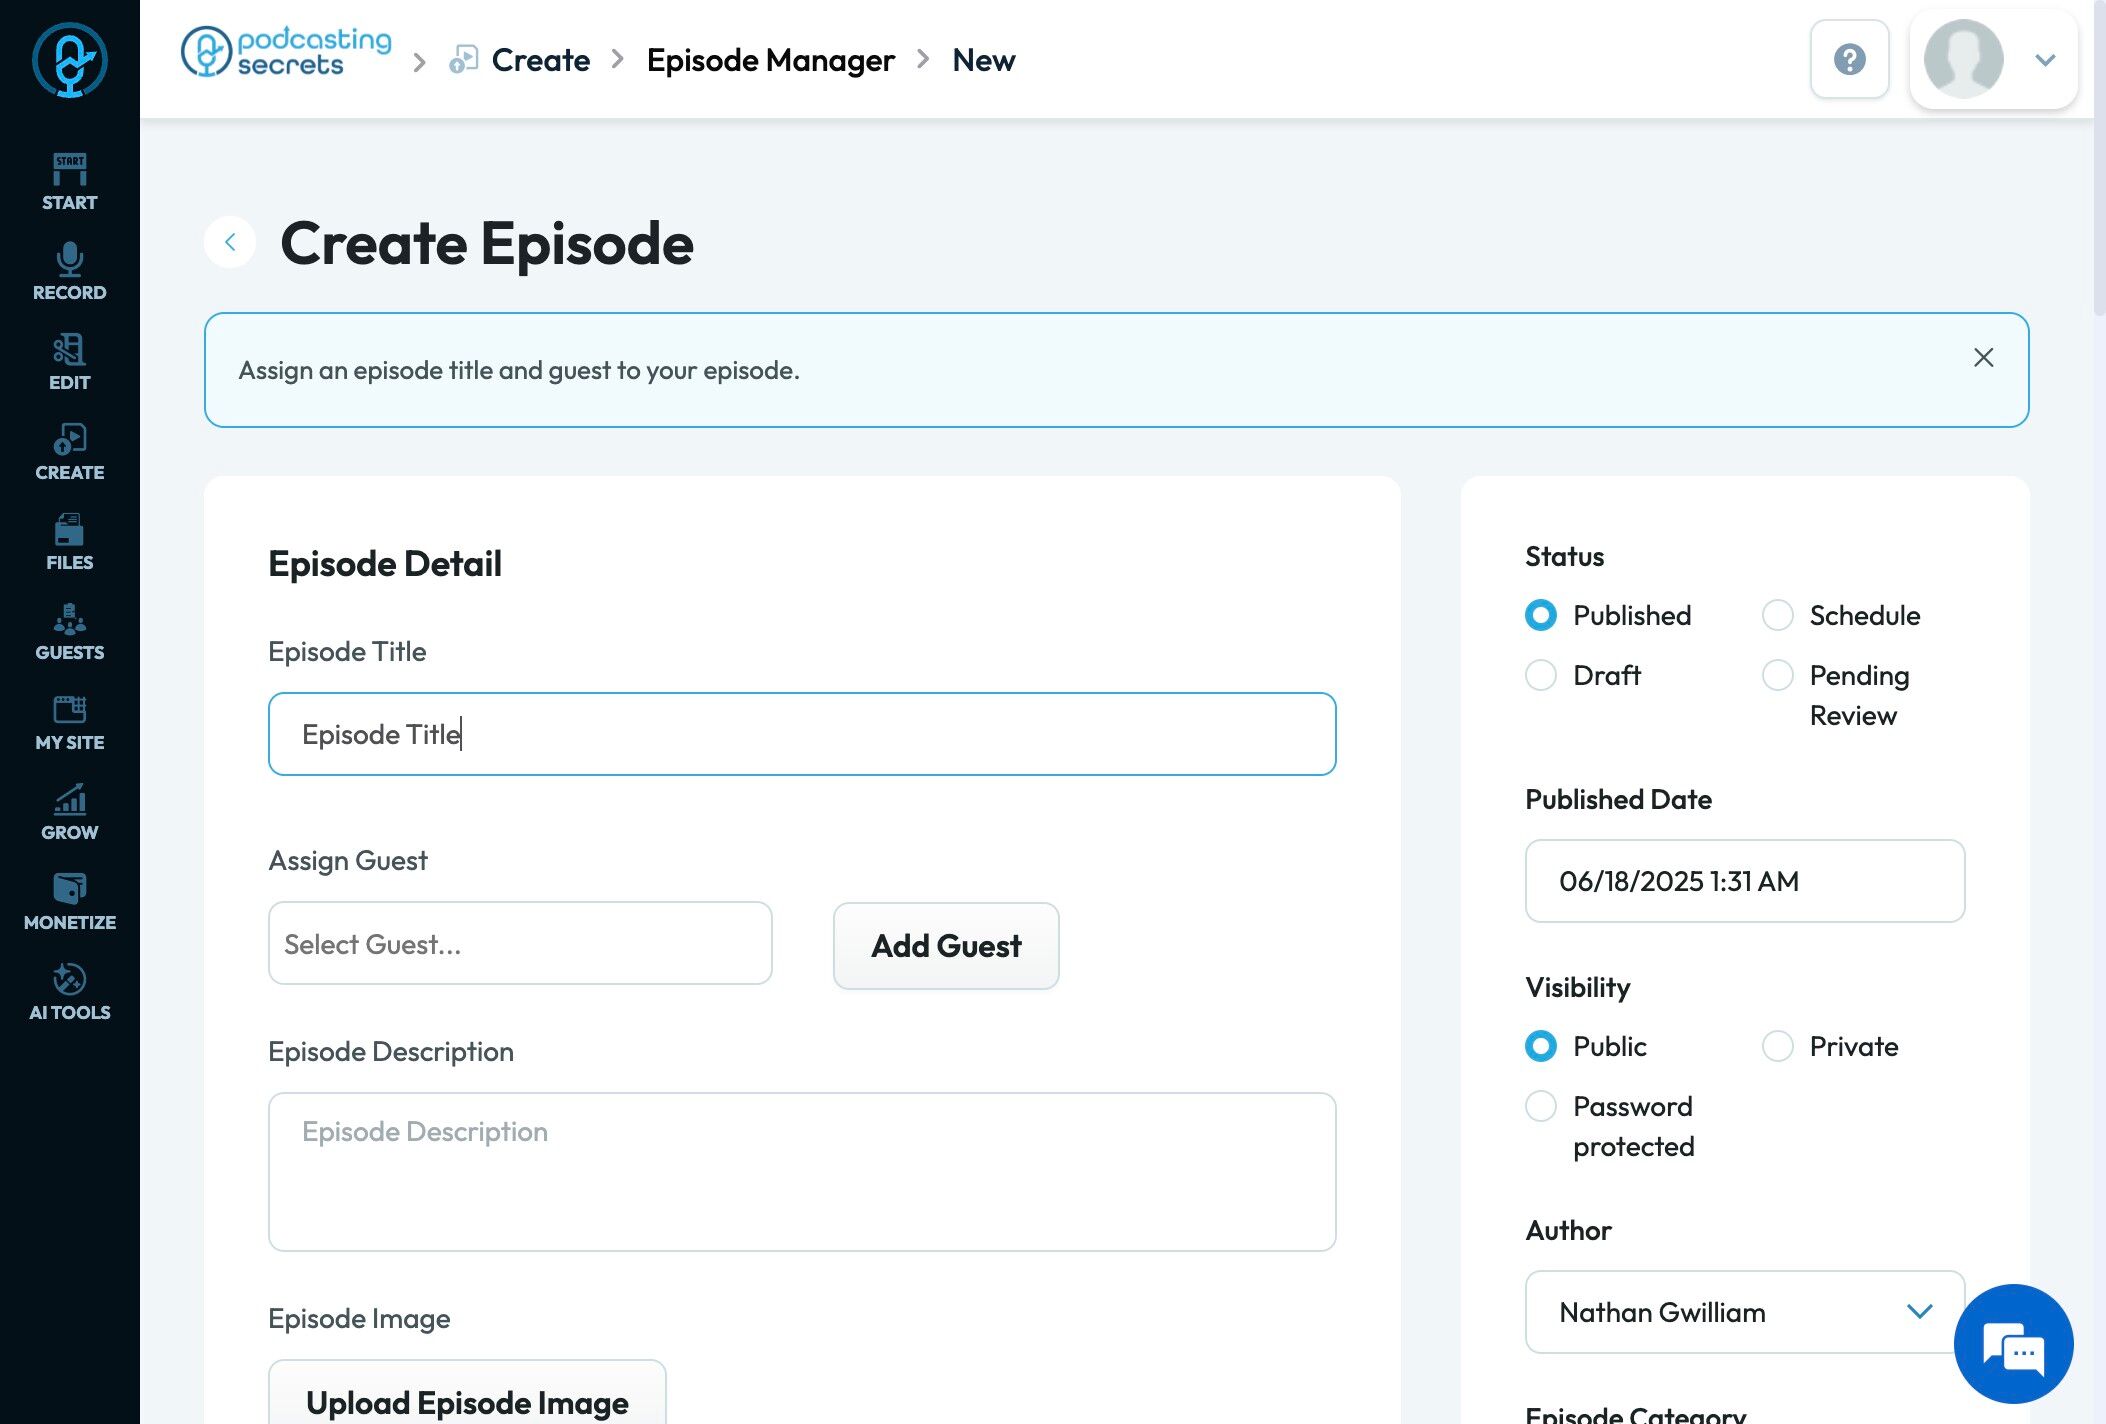Open the AI Tools sidebar icon

tap(69, 991)
